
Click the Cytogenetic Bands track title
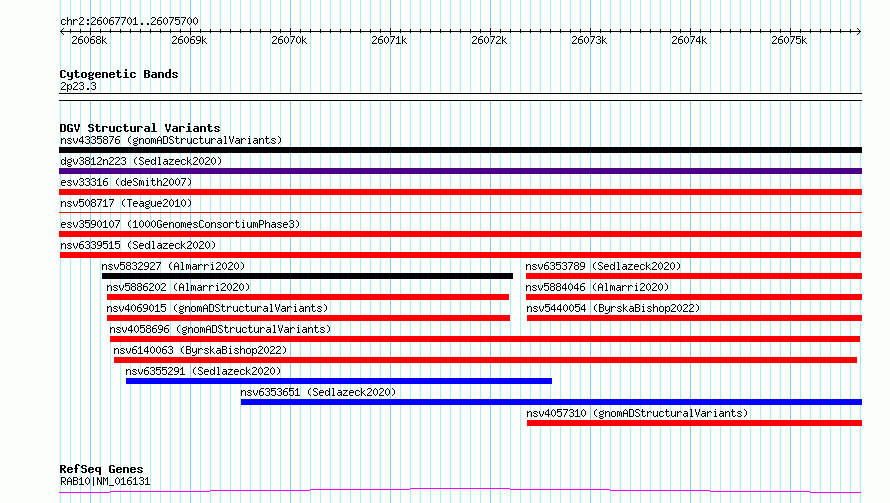coord(119,74)
